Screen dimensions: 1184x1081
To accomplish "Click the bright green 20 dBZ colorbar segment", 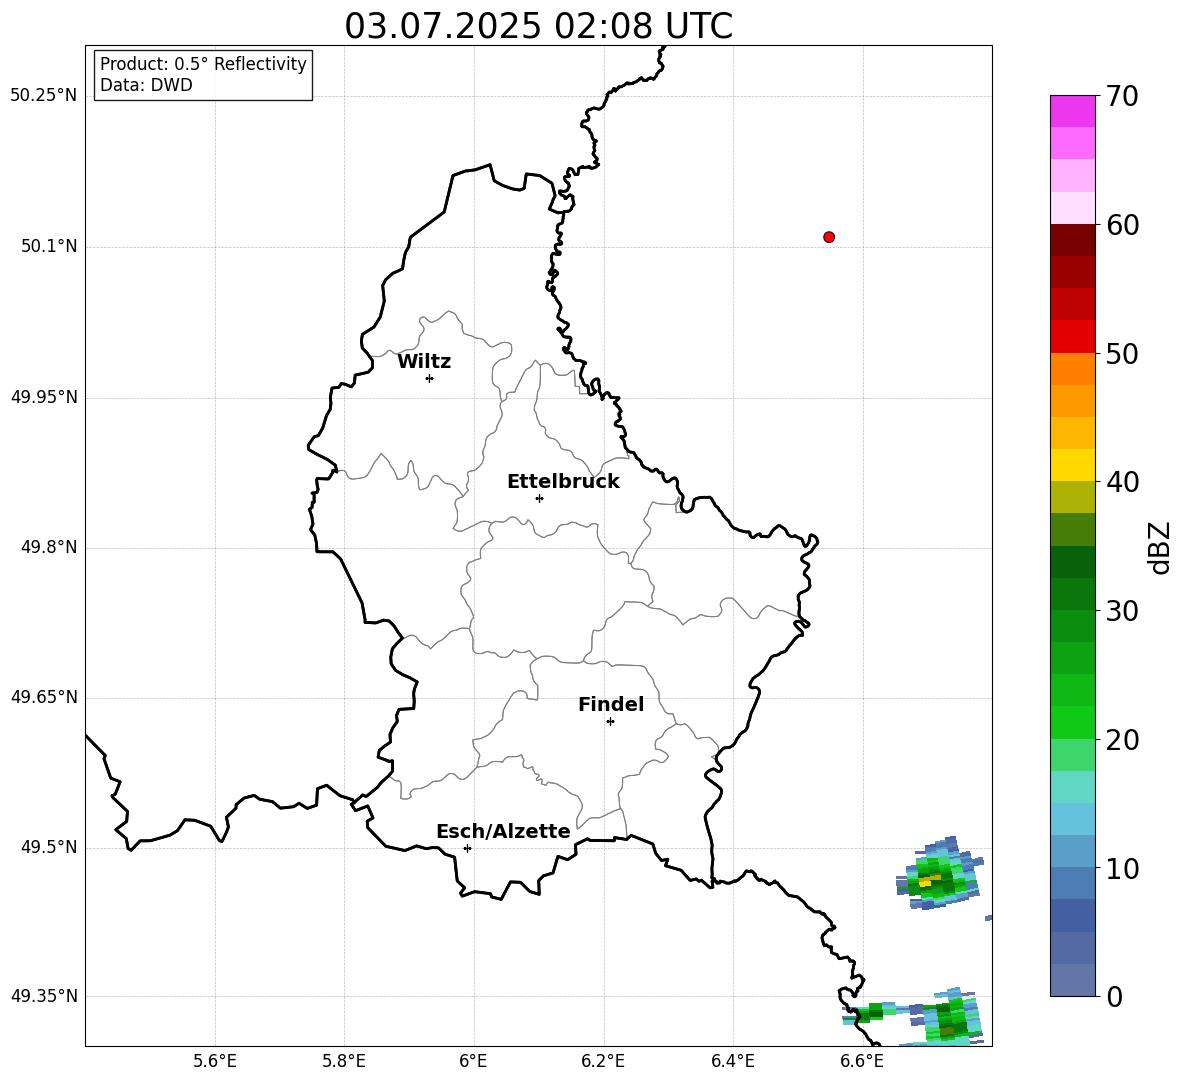I will pyautogui.click(x=1072, y=722).
